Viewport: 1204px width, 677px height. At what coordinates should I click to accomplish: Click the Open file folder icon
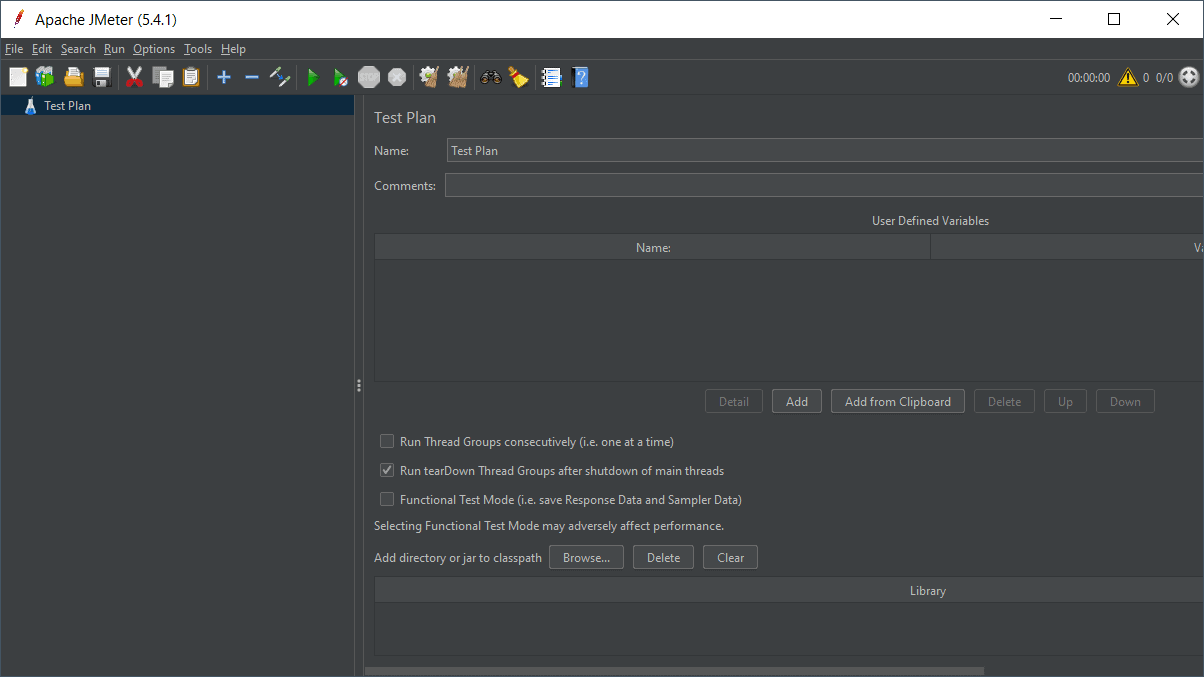click(73, 77)
